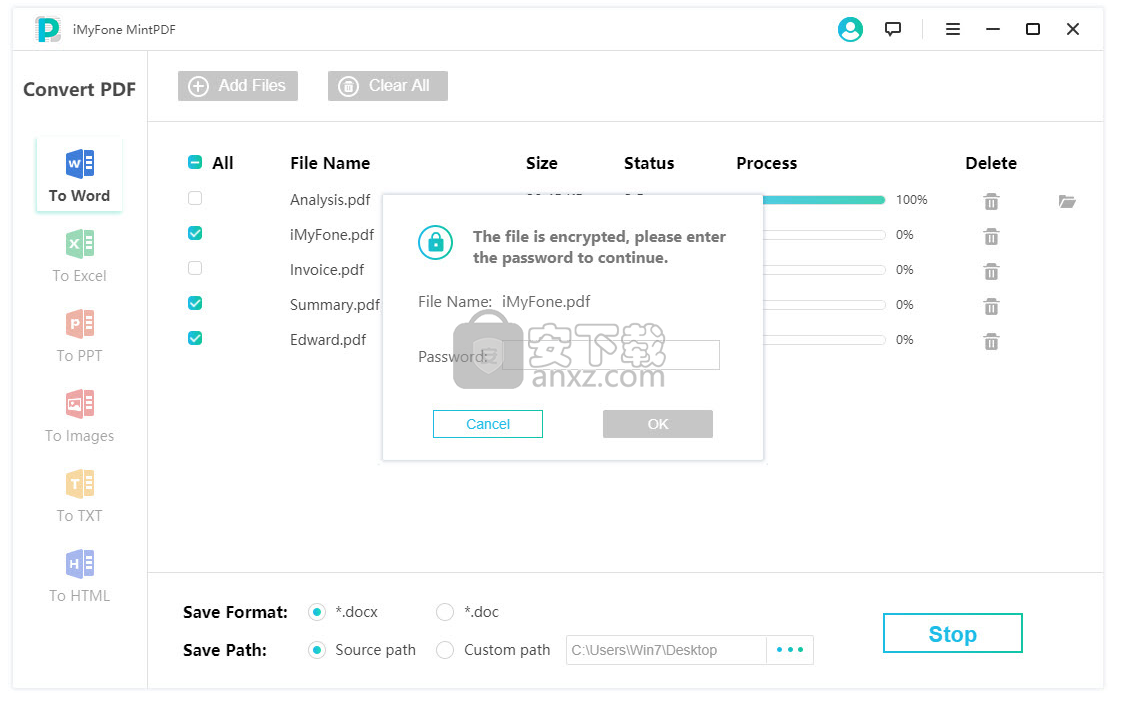The height and width of the screenshot is (701, 1123).
Task: Click the Edward.pdf file name
Action: [x=328, y=339]
